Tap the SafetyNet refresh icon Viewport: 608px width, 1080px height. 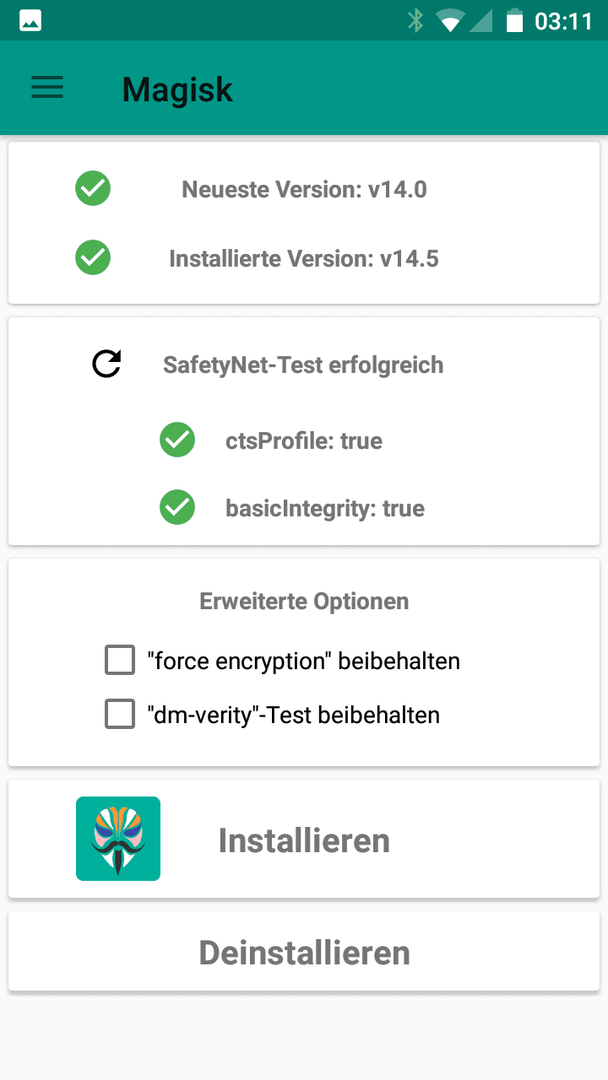(x=107, y=364)
